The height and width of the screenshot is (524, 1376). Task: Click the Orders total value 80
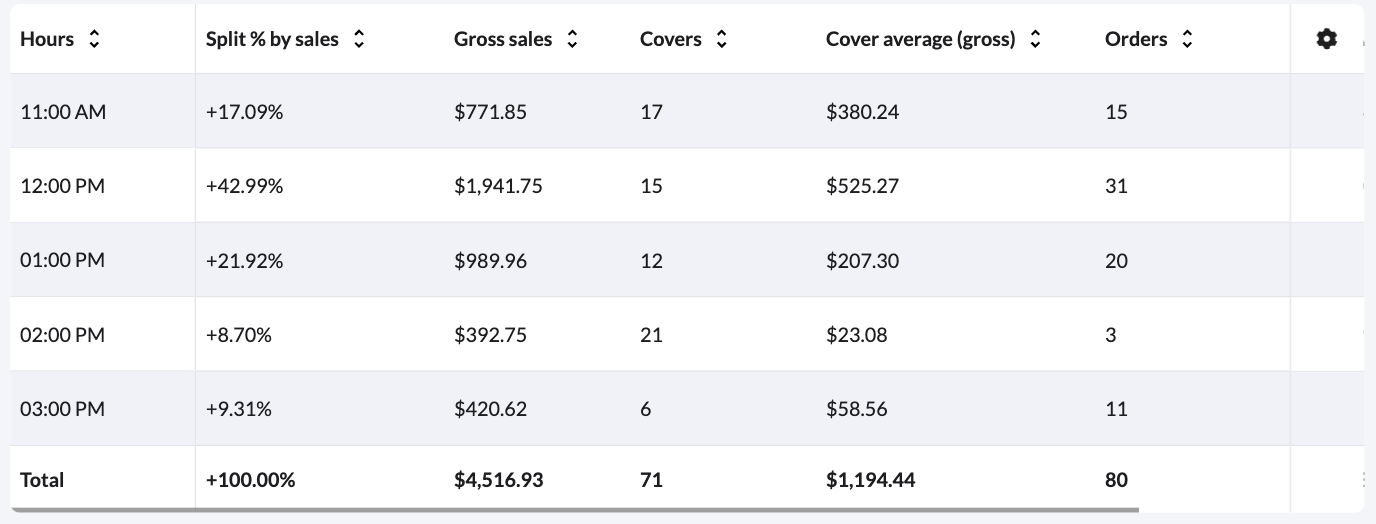coord(1116,480)
